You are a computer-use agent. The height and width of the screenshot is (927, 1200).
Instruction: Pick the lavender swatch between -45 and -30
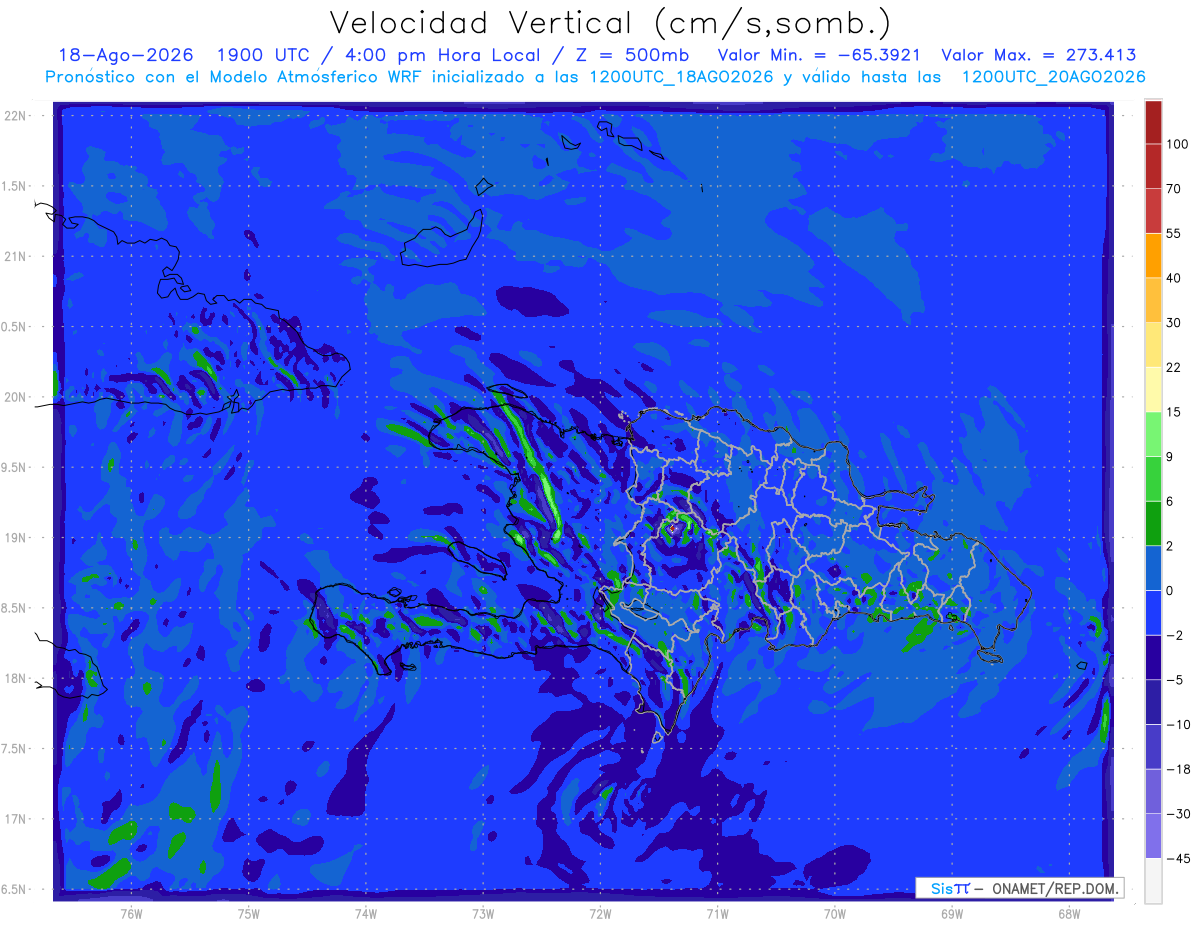(1153, 836)
